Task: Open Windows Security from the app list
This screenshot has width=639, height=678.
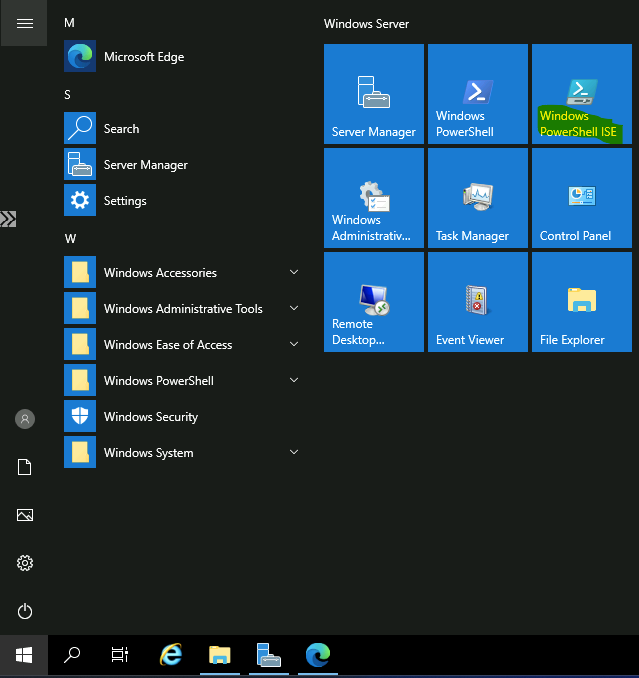Action: click(x=182, y=416)
